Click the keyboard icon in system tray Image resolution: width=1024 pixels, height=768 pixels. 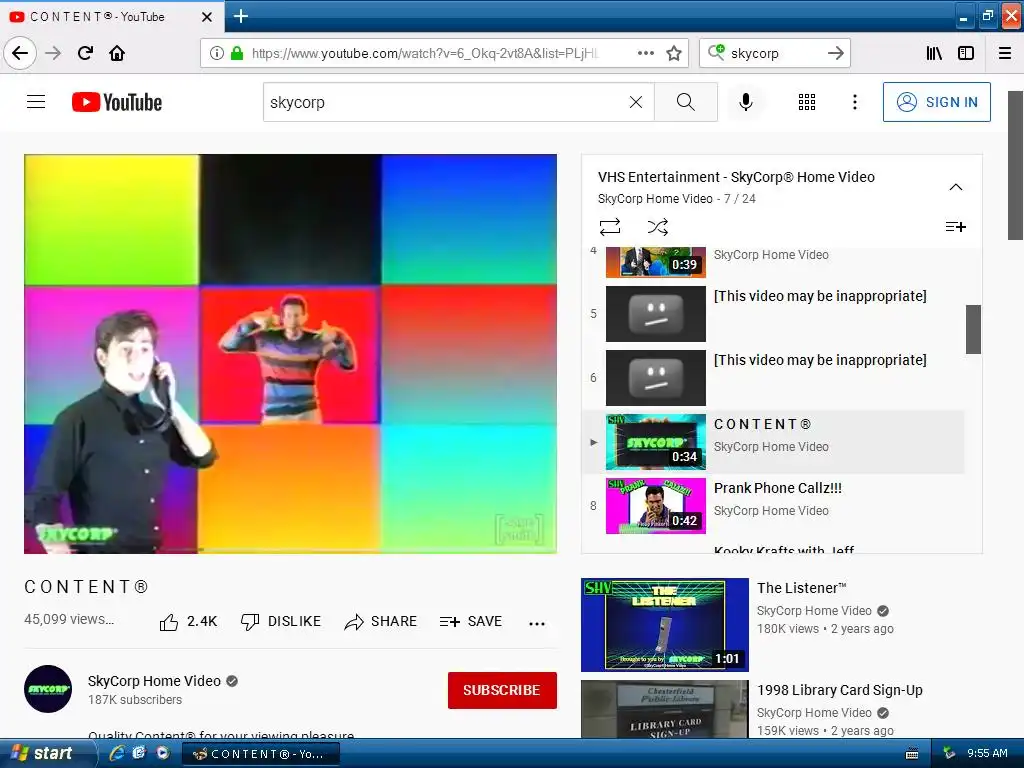912,754
